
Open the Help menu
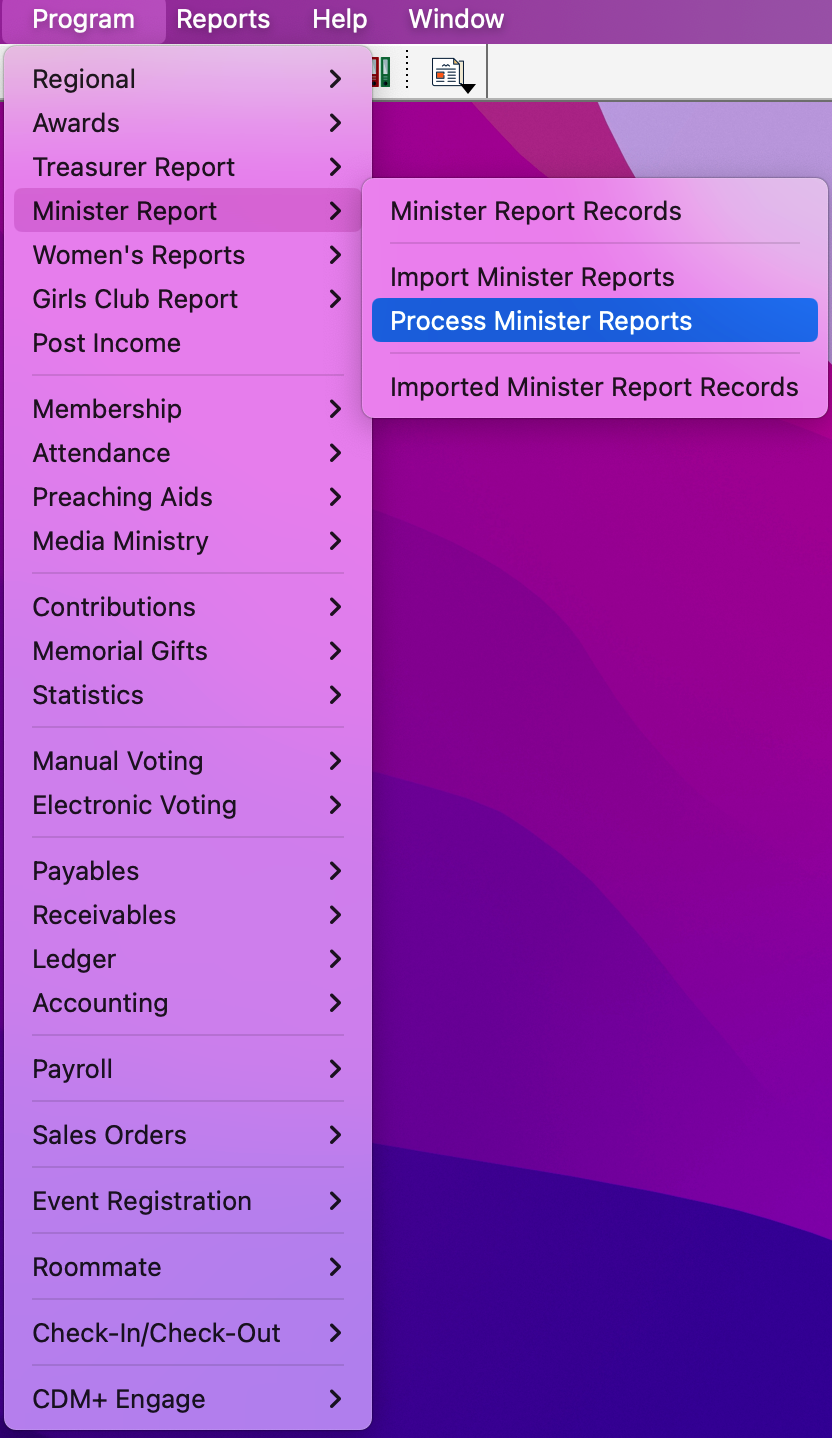pos(339,19)
